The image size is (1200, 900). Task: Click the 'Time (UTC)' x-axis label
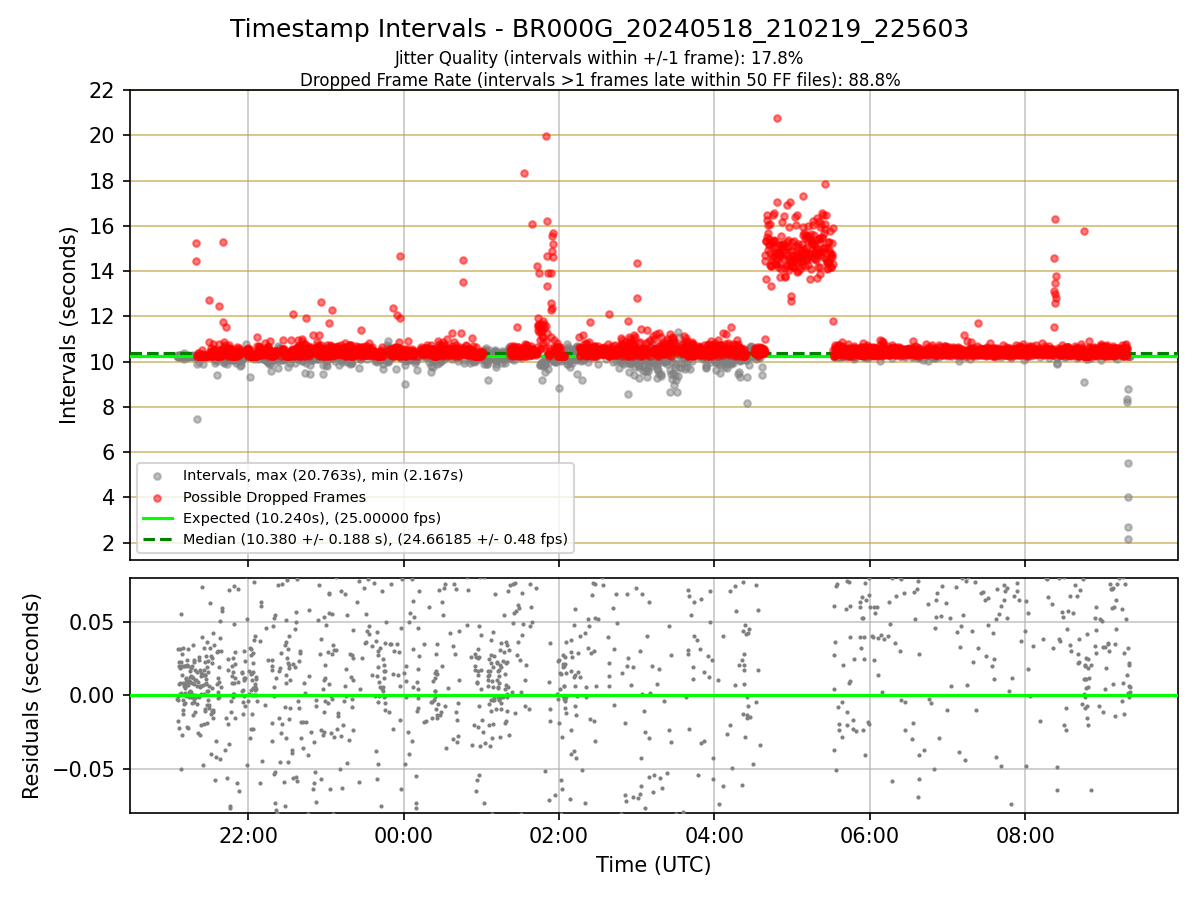point(654,865)
